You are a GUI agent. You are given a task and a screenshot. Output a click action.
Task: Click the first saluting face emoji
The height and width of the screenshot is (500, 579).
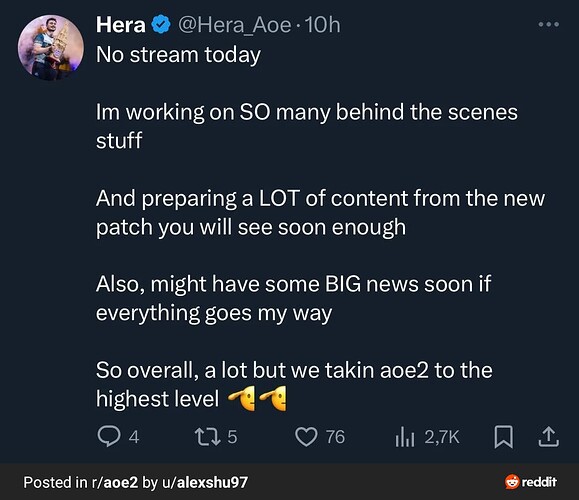coord(242,398)
